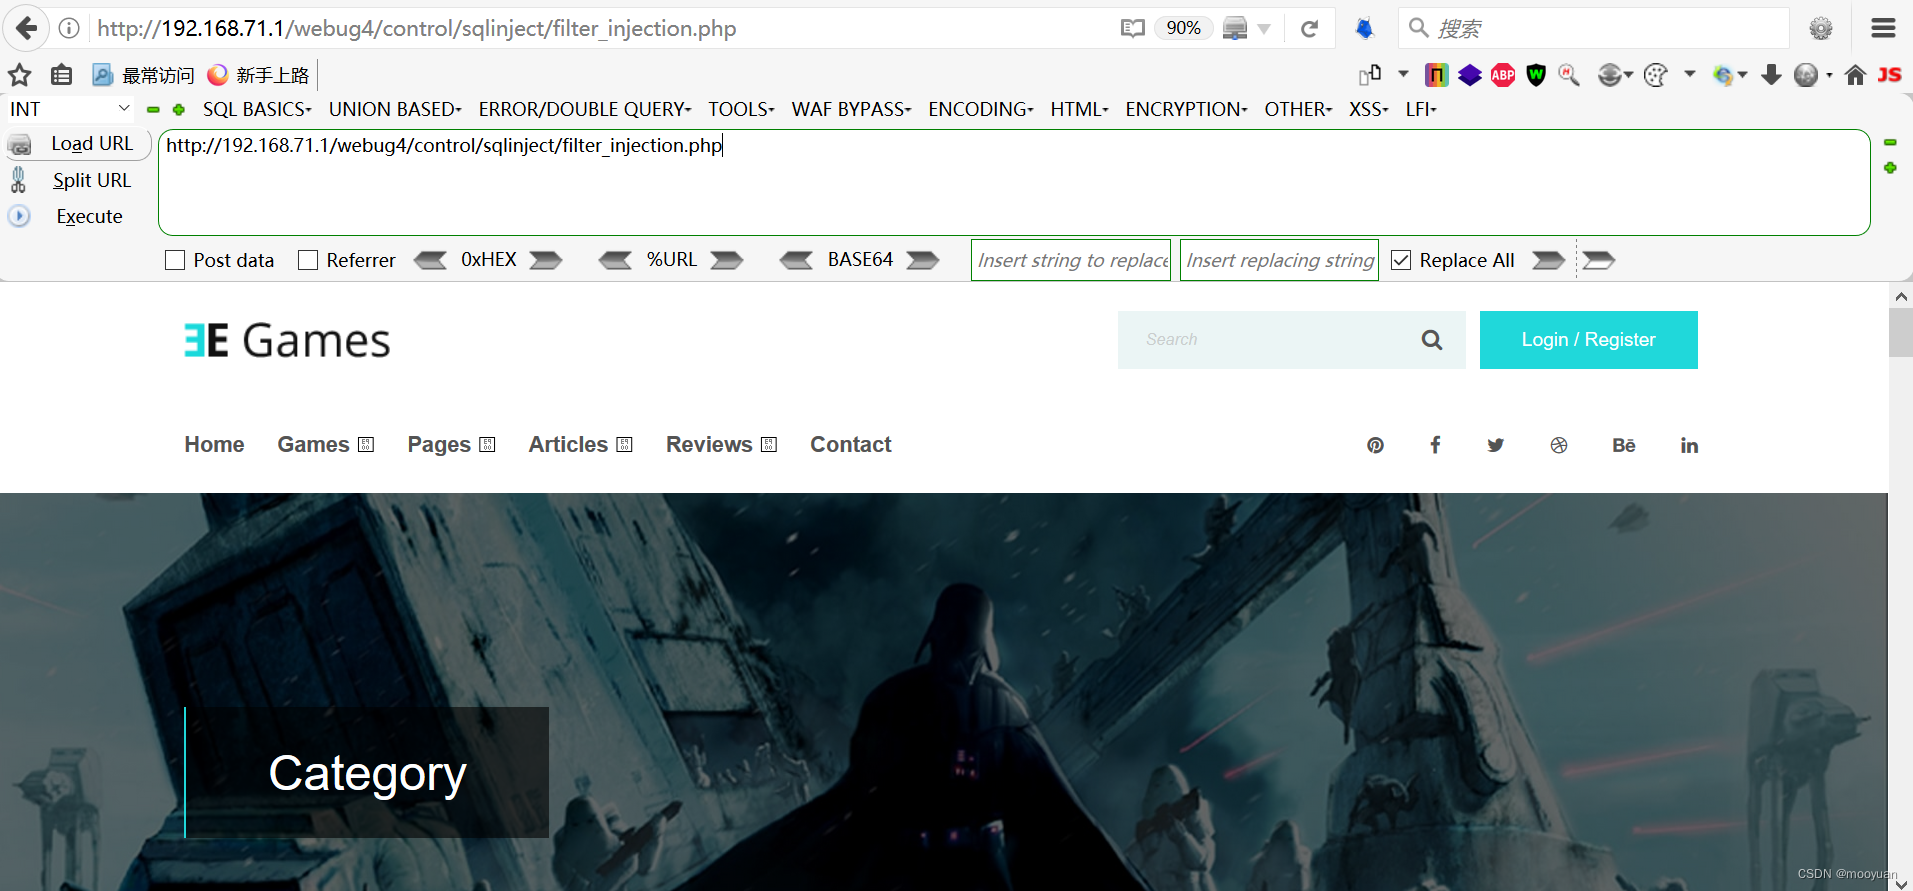Image resolution: width=1913 pixels, height=891 pixels.
Task: Expand the ERROR/DOUBLE QUERY menu
Action: 585,109
